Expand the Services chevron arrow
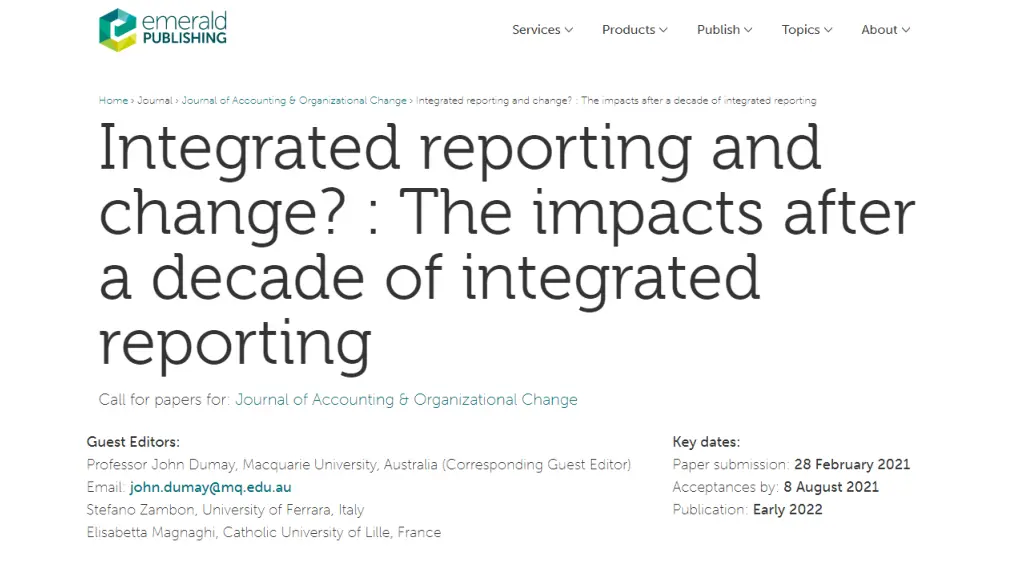Image resolution: width=1024 pixels, height=576 pixels. [x=569, y=30]
